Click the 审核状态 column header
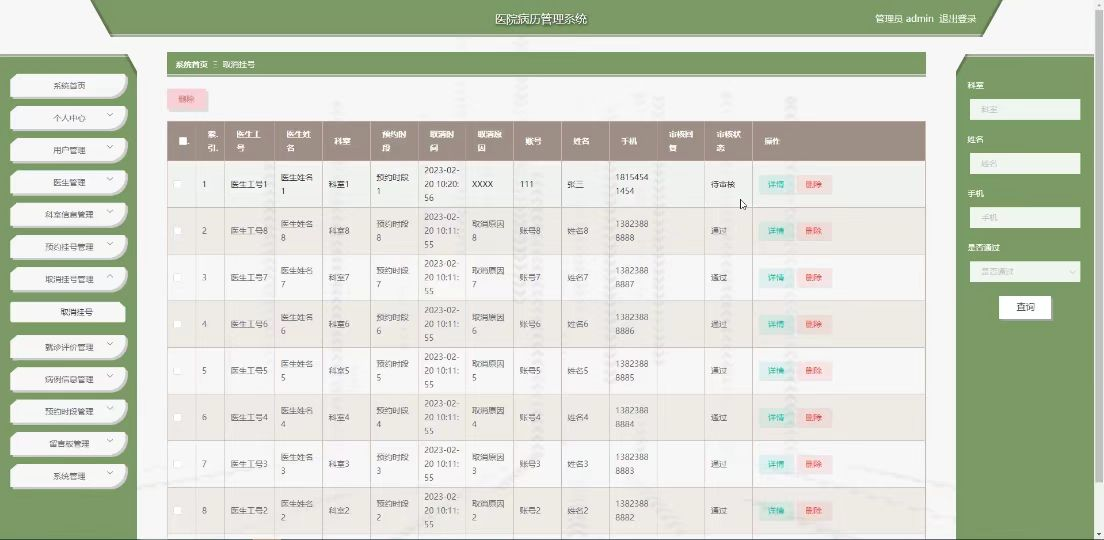 (x=727, y=141)
